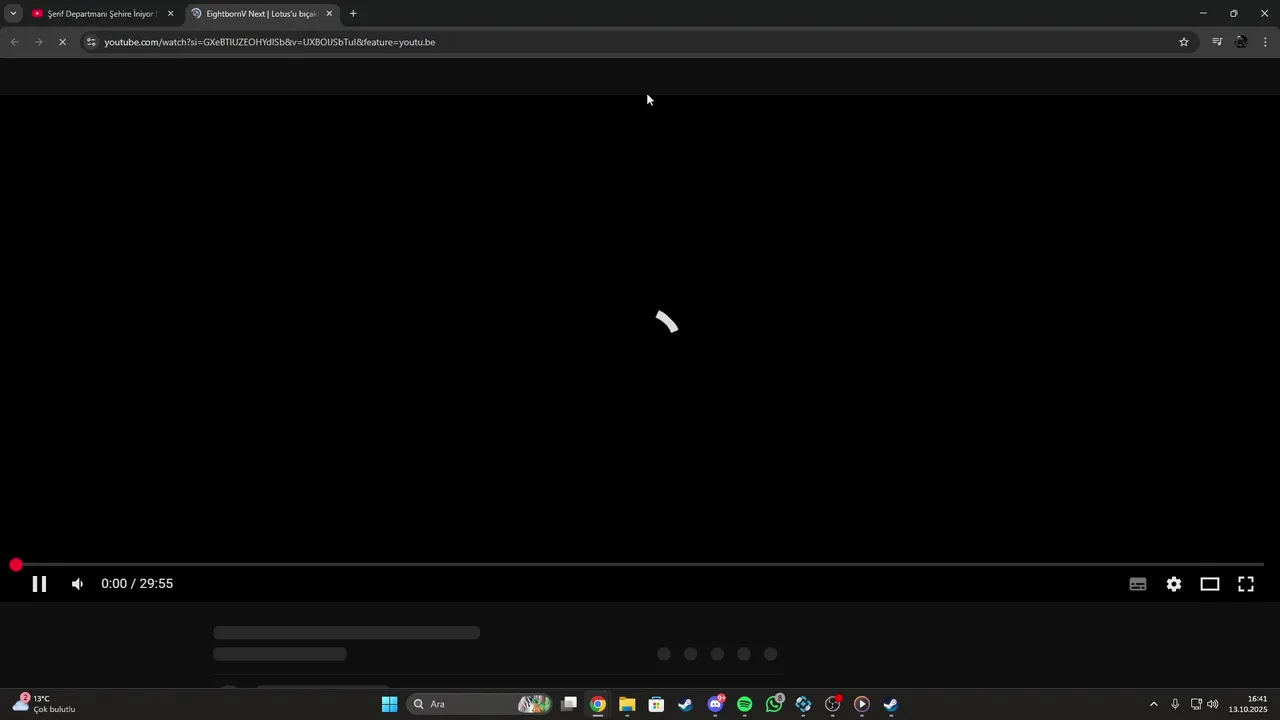Toggle video subtitles
The height and width of the screenshot is (720, 1280).
pos(1138,584)
